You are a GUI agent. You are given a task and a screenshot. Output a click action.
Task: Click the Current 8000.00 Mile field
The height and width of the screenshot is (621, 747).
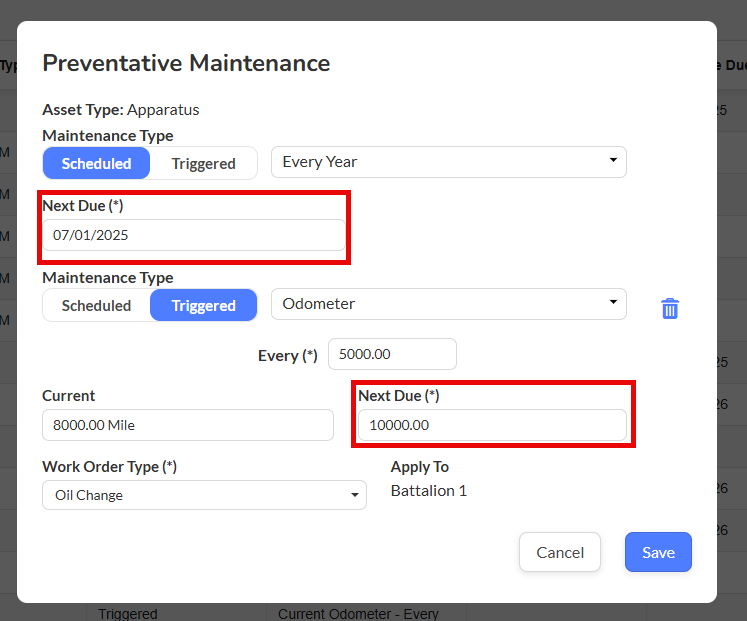[x=187, y=425]
